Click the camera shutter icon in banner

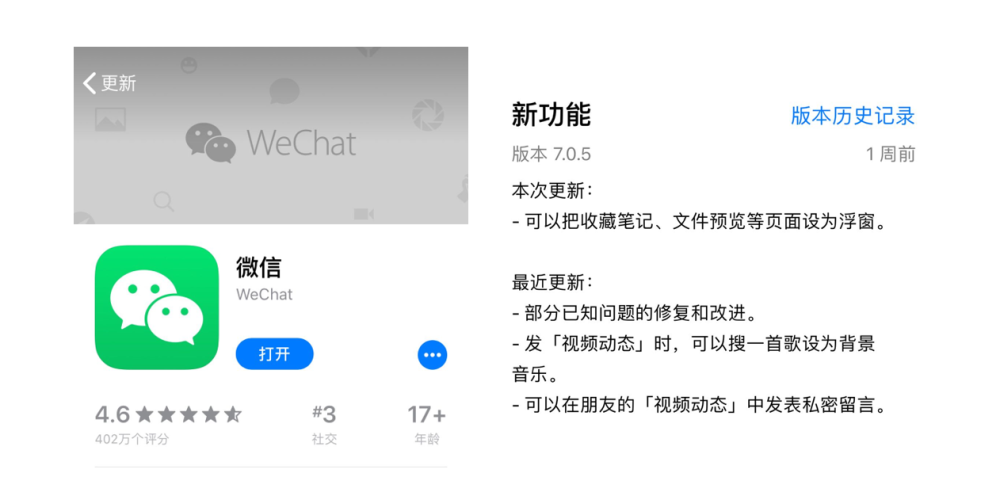427,115
